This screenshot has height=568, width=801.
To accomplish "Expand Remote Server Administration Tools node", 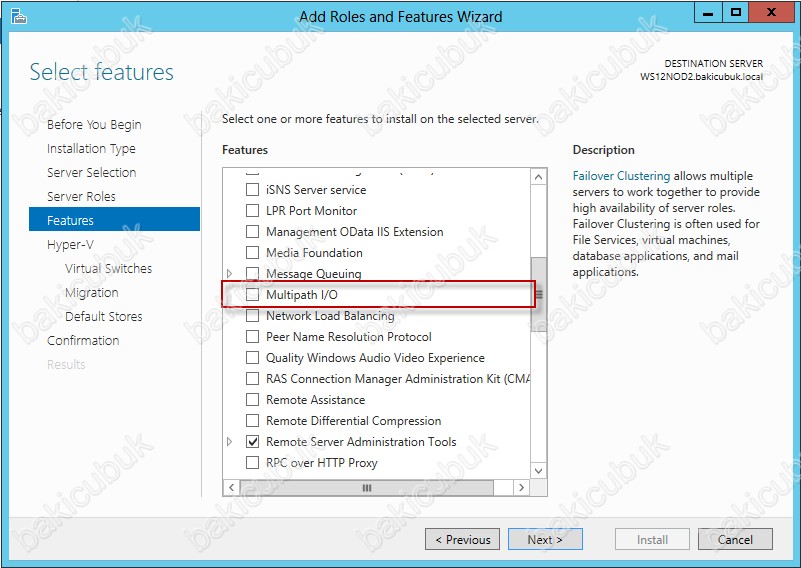I will coord(229,441).
